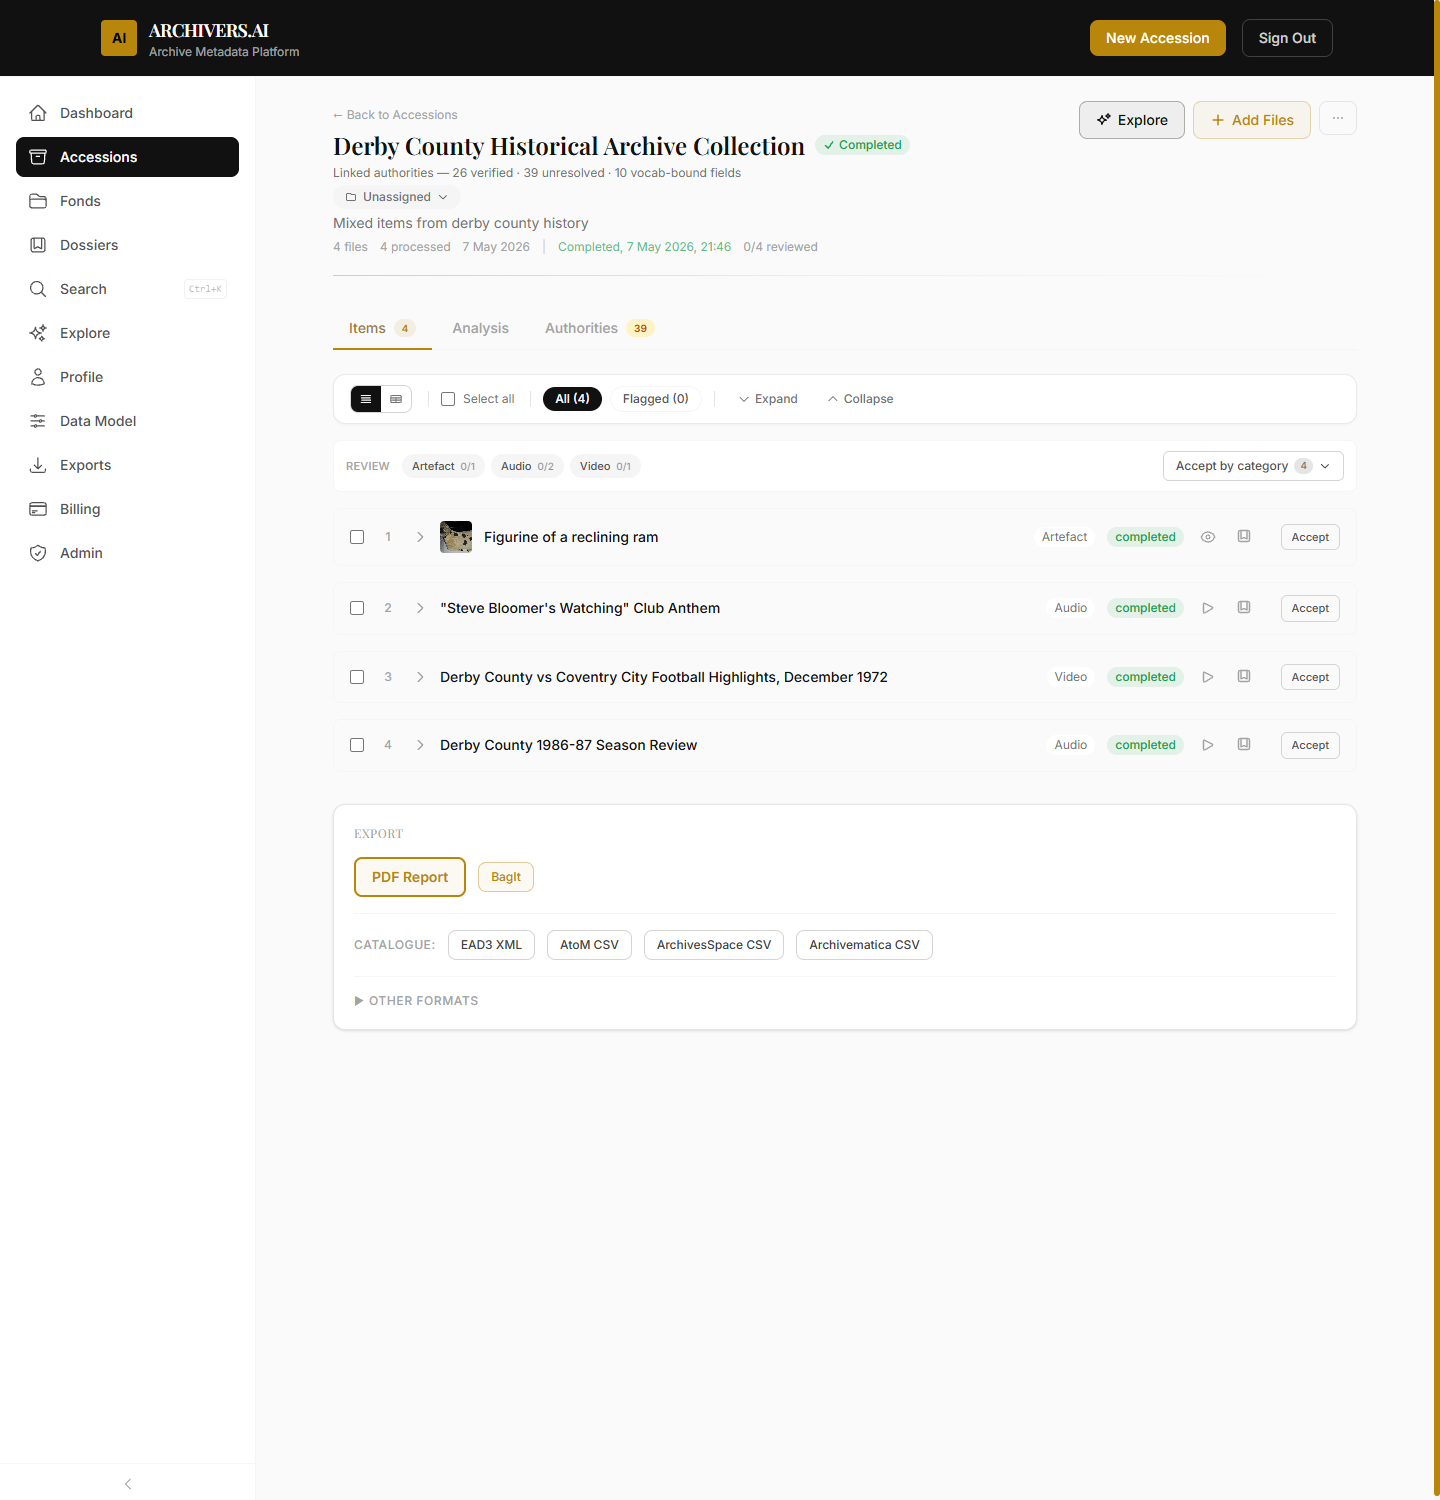Screen dimensions: 1440x1500
Task: Switch to the Analysis tab
Action: point(480,328)
